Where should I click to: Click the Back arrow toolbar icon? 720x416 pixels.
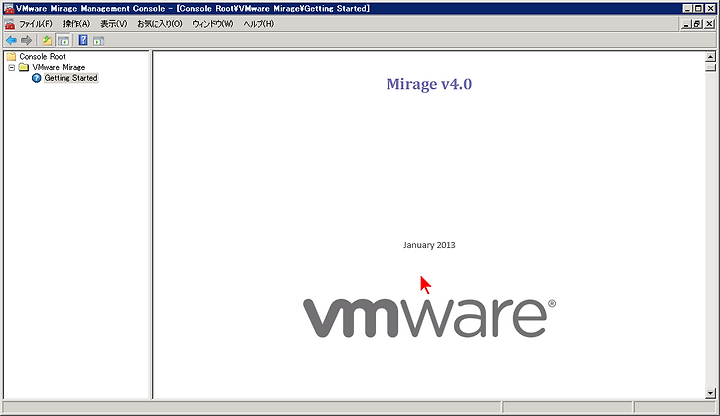tap(11, 40)
